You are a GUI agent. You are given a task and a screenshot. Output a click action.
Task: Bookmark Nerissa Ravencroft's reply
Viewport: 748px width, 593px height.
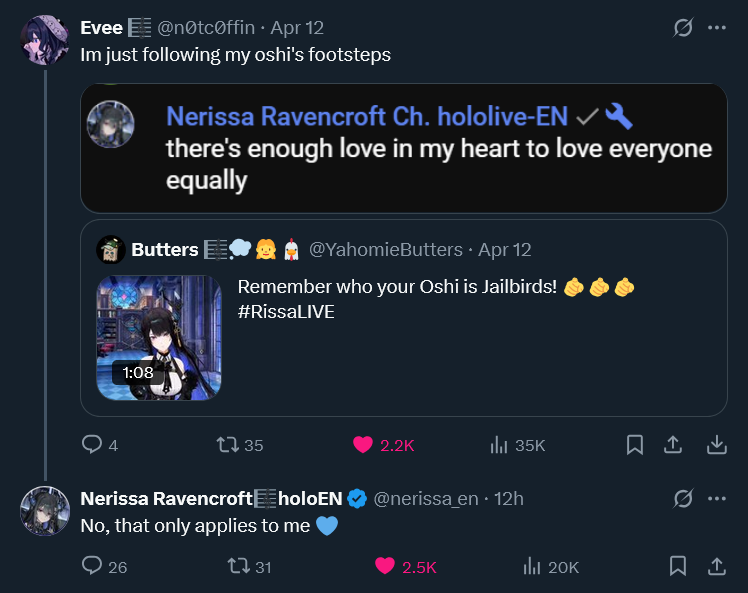678,566
